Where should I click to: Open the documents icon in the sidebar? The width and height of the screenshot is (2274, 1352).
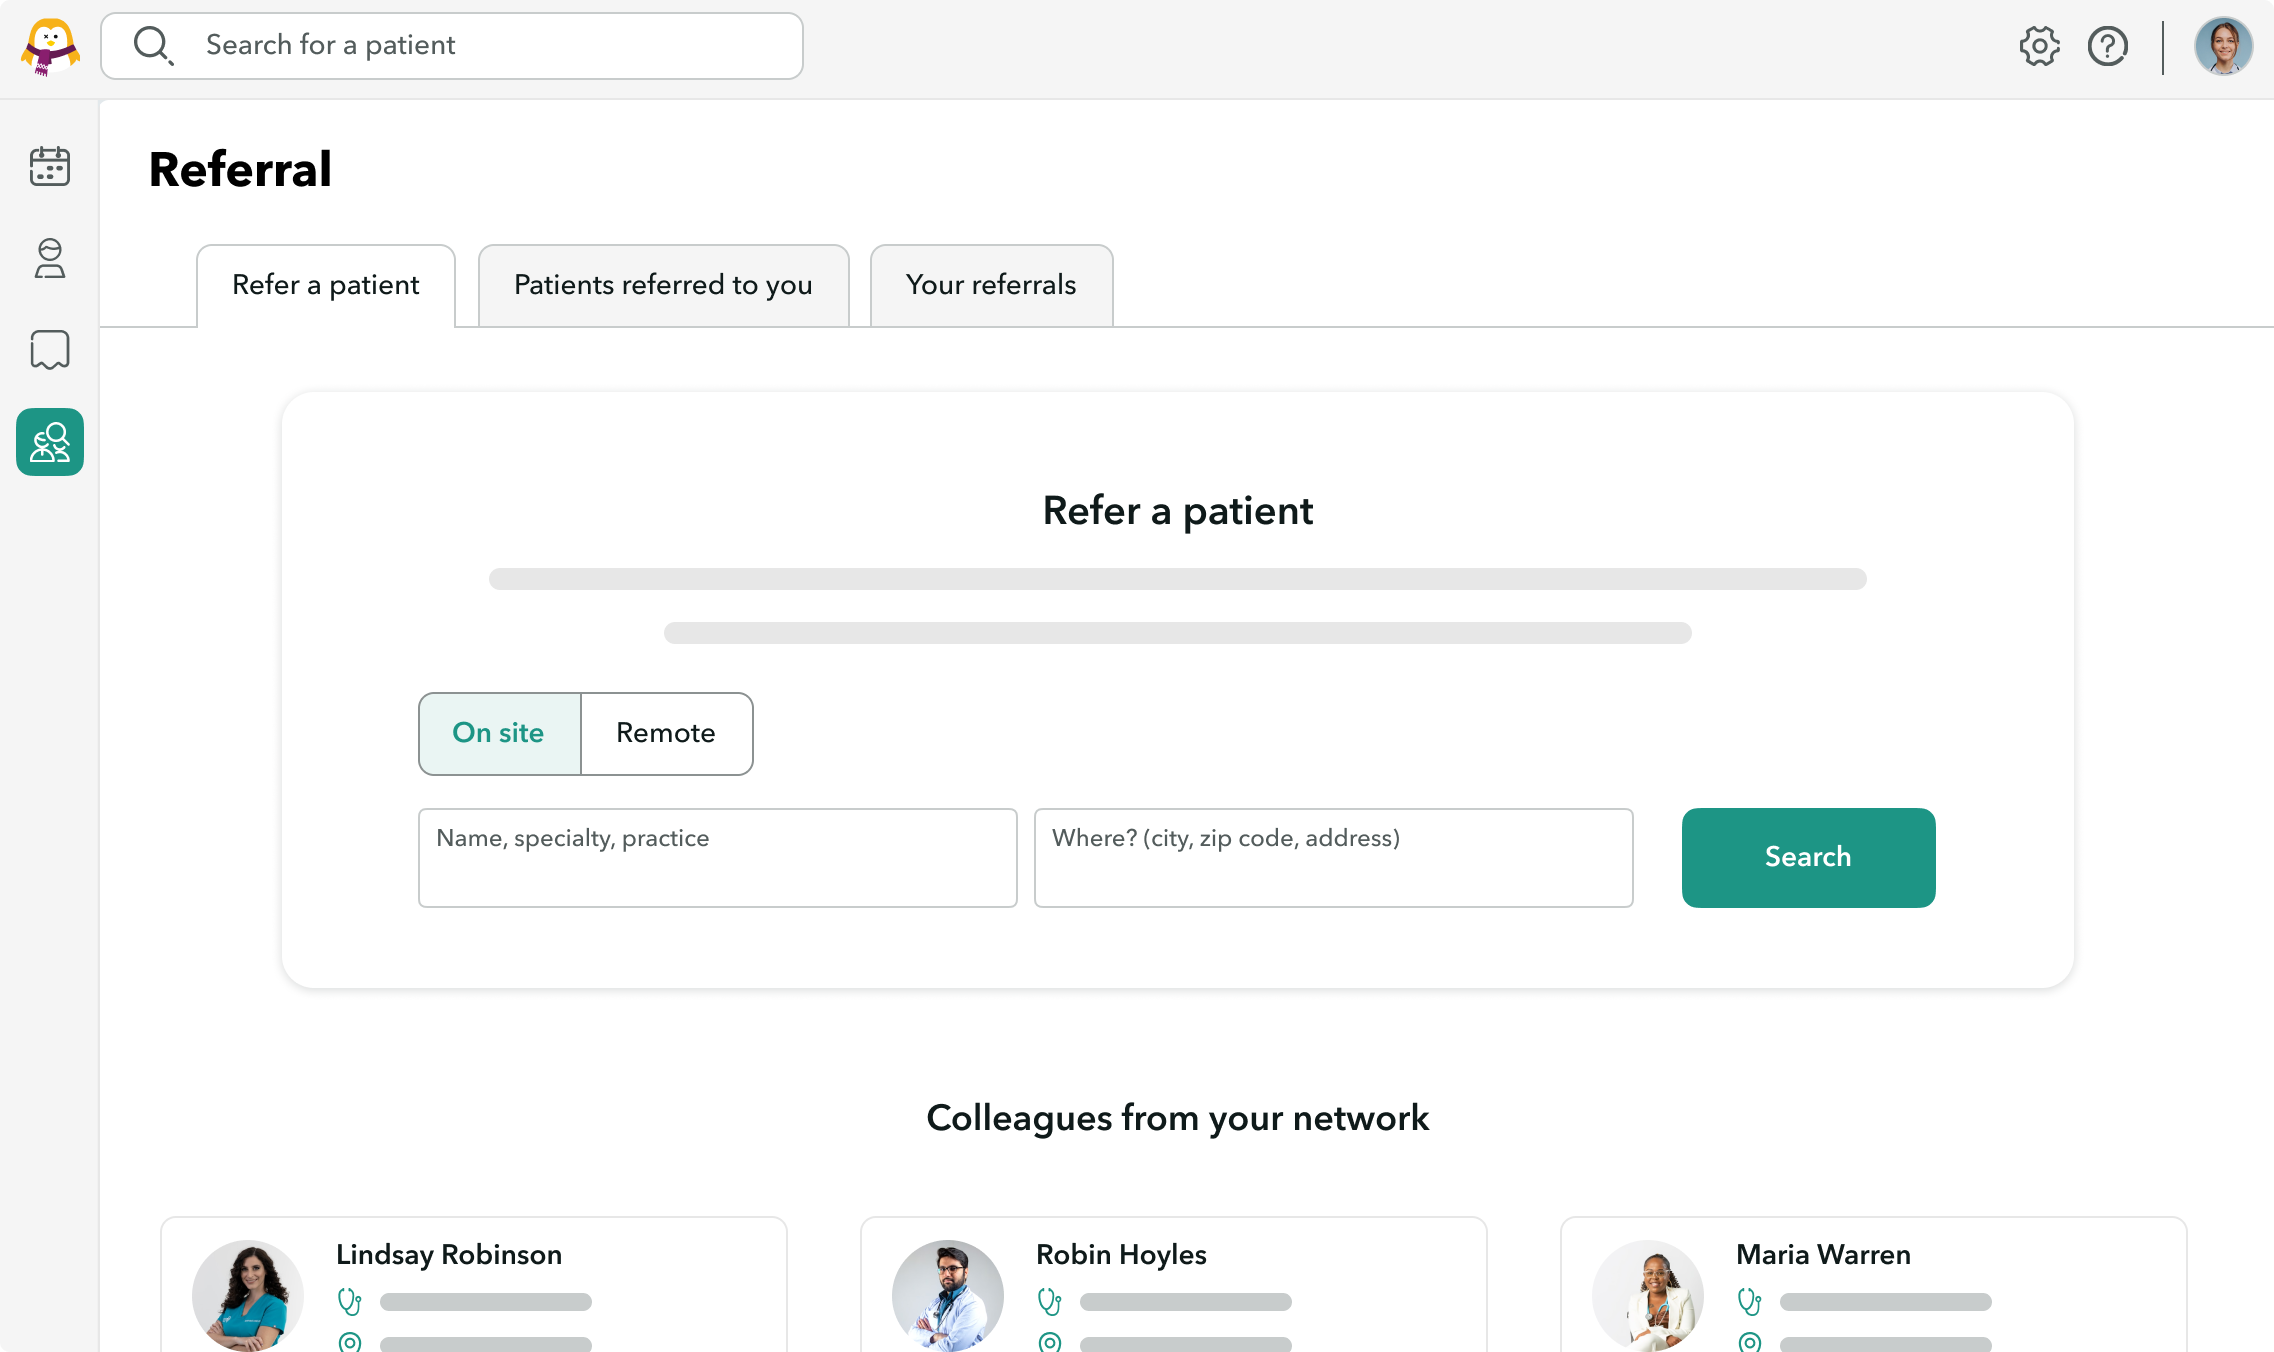click(x=49, y=350)
